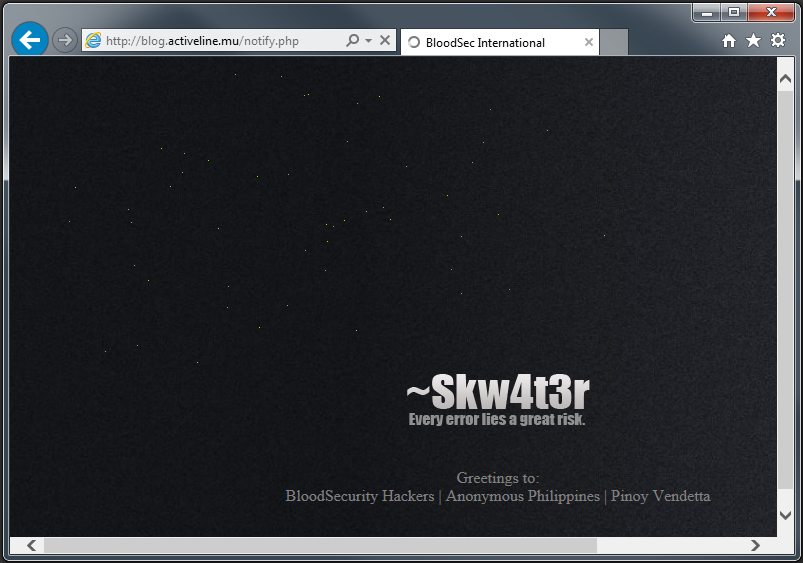The width and height of the screenshot is (803, 563).
Task: Click the search magnifier in address bar
Action: point(352,40)
